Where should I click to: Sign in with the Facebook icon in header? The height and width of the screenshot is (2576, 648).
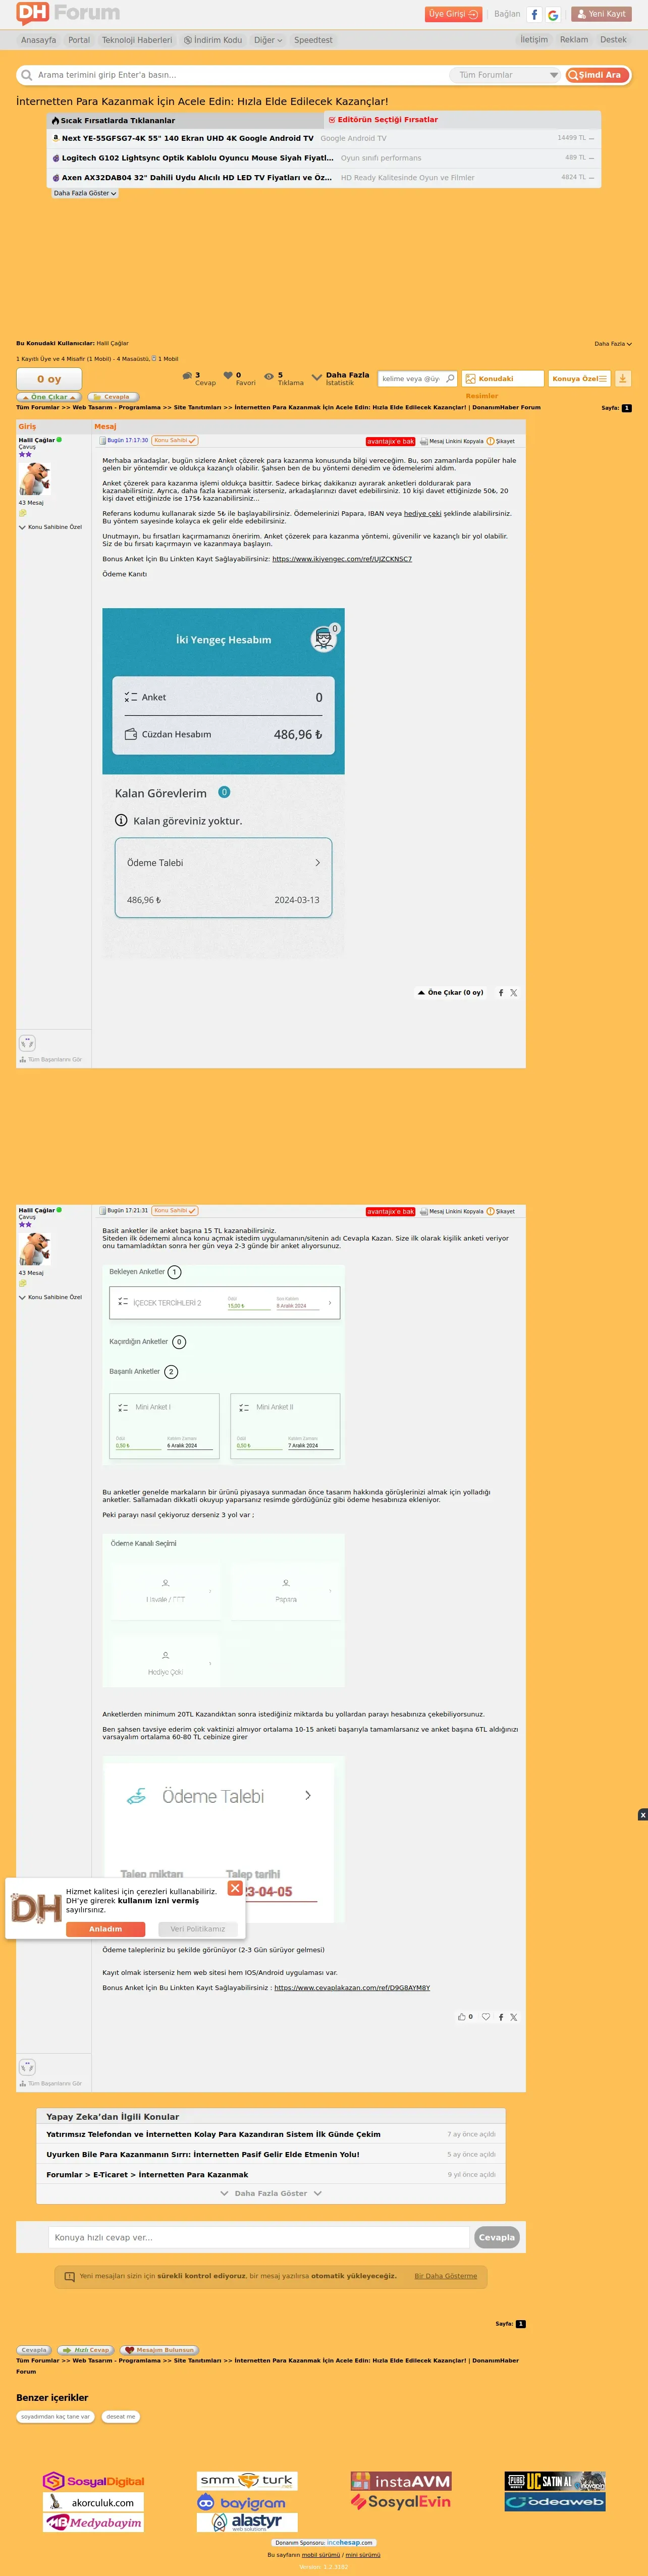point(535,15)
